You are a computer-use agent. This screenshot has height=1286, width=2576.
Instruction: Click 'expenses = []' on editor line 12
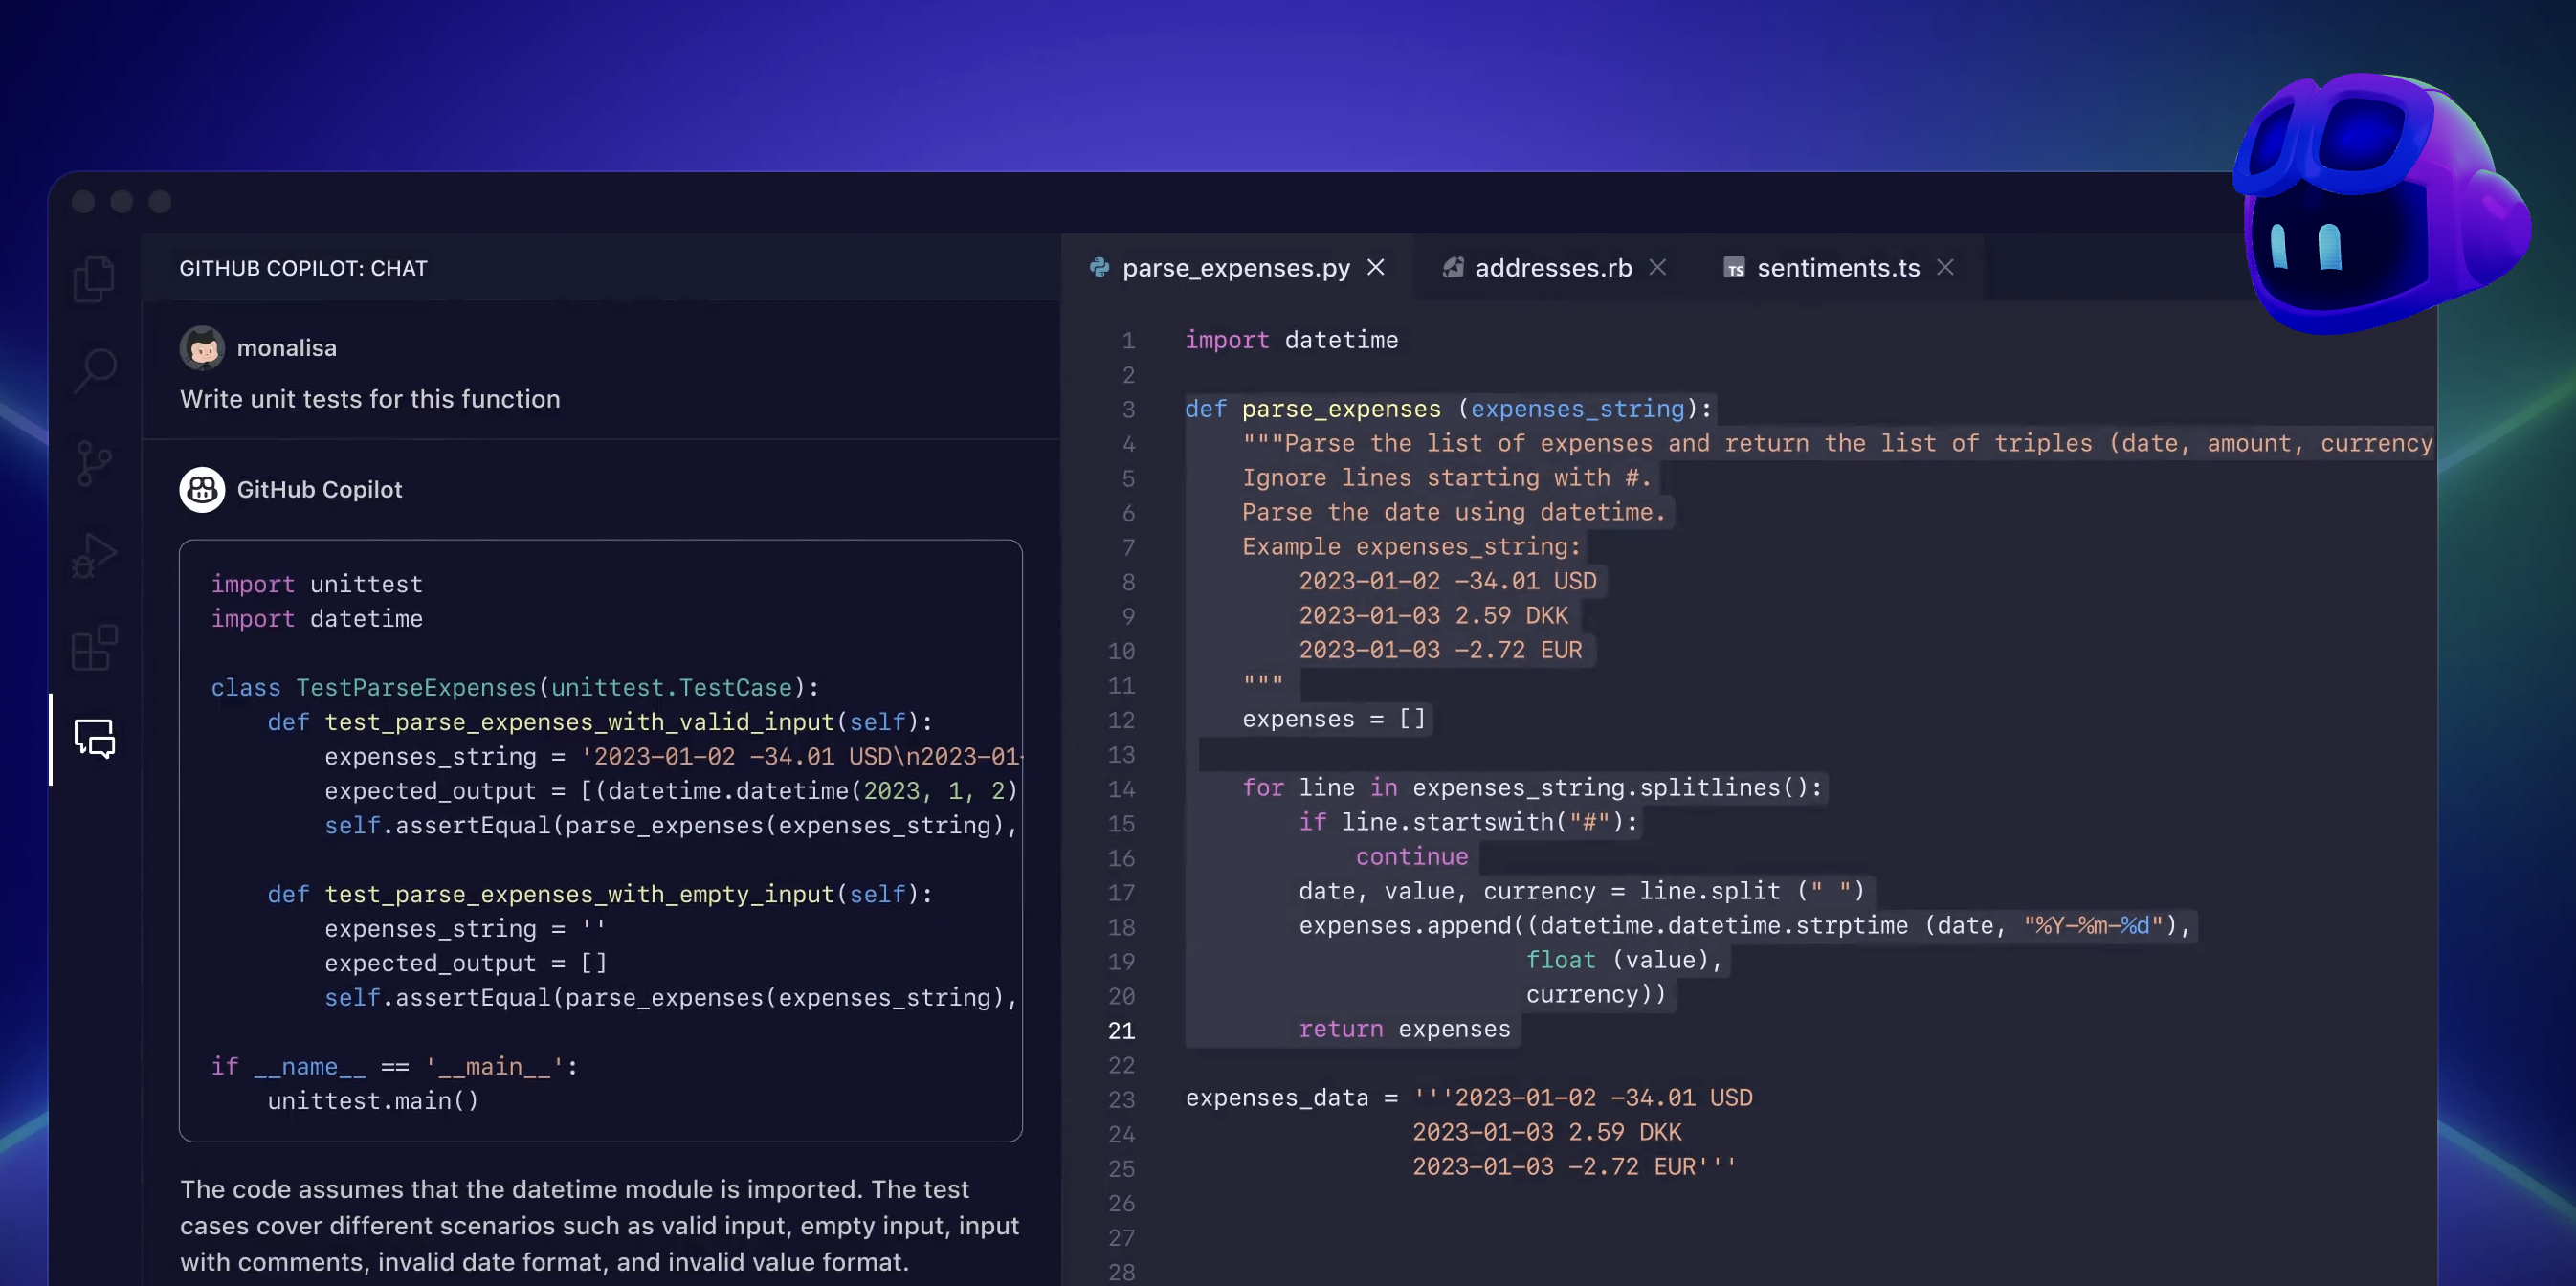(1334, 719)
